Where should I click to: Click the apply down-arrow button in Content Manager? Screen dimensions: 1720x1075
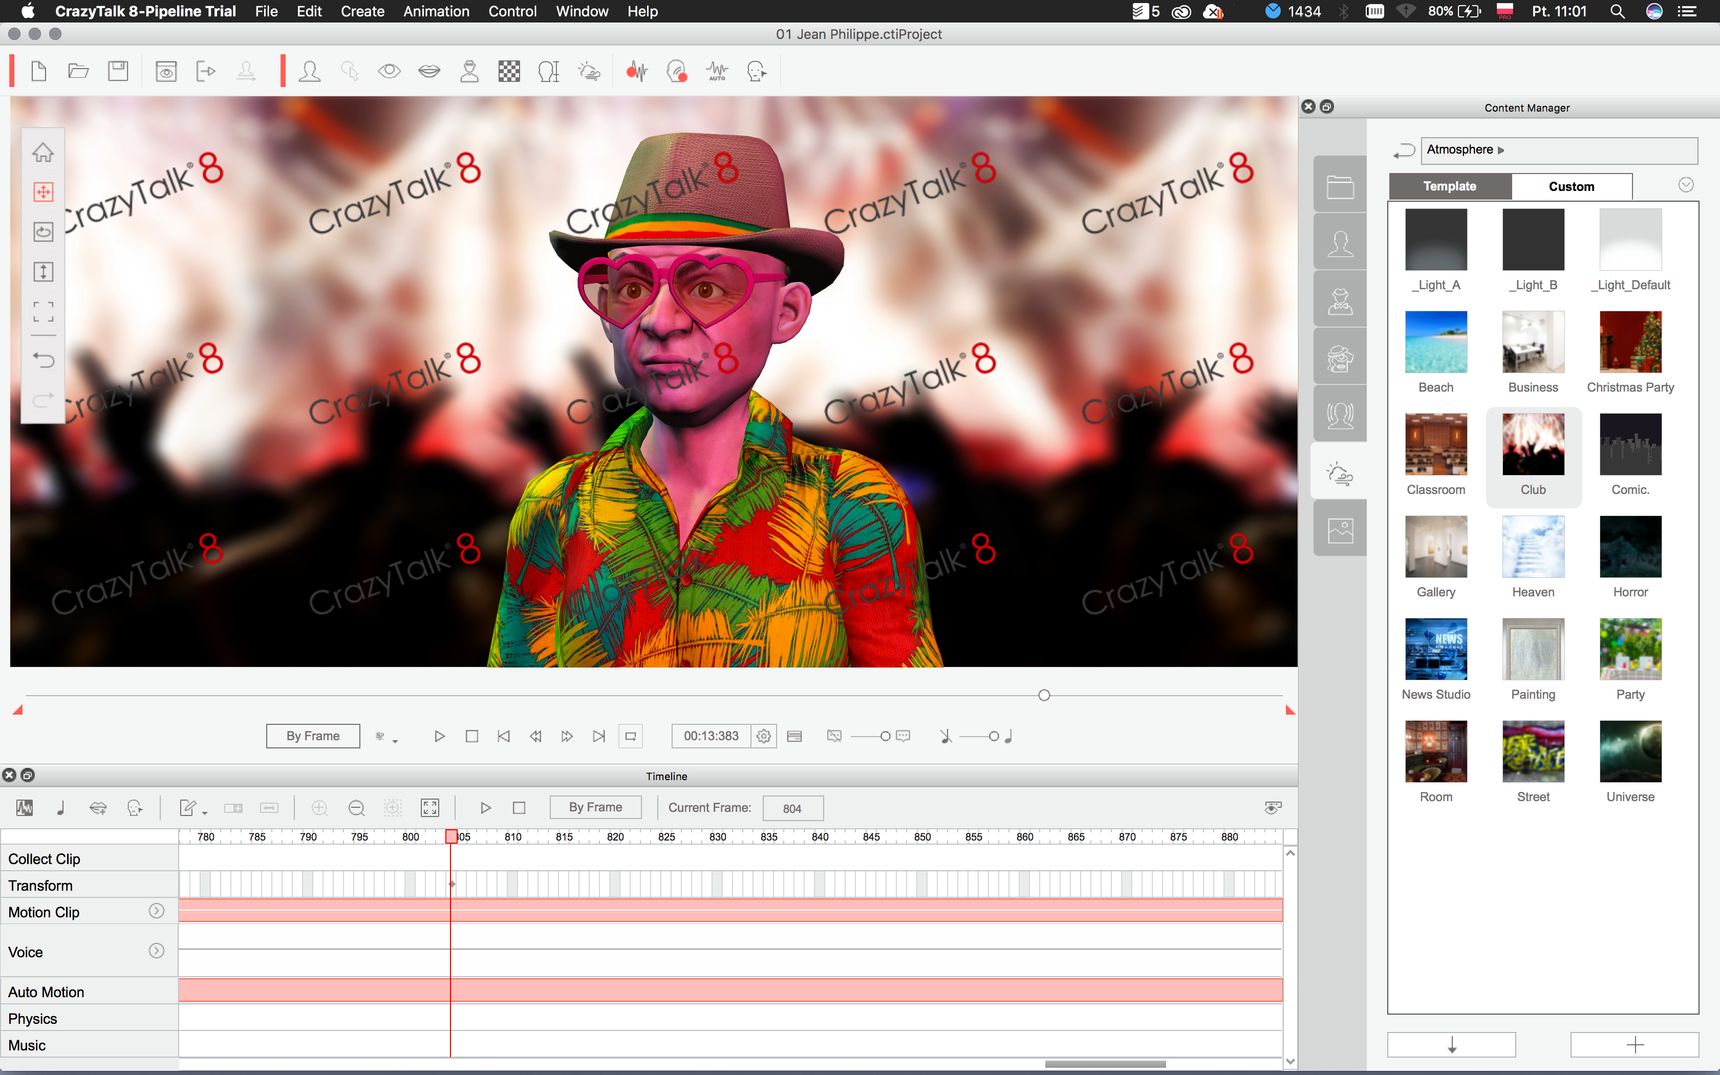click(1452, 1045)
